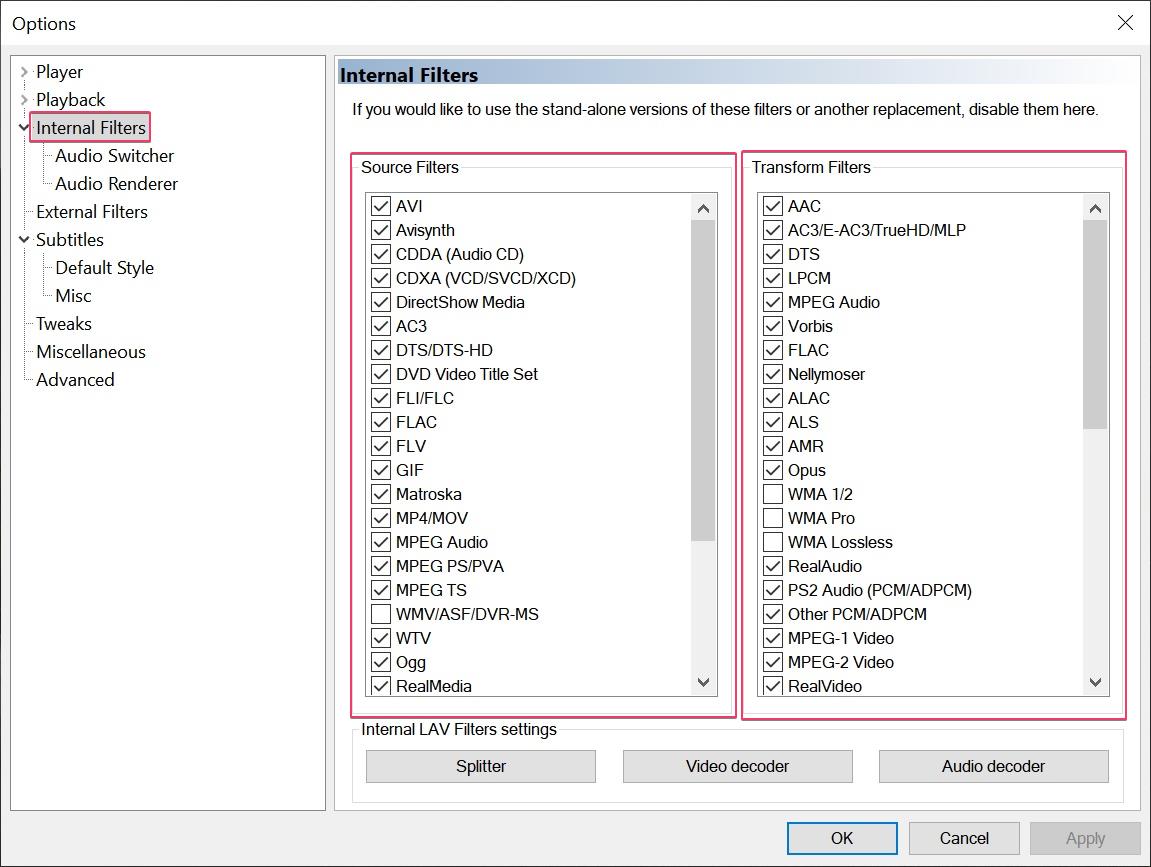Click Source Filters scroll down arrow
Screen dimensions: 1151x867
pos(703,682)
